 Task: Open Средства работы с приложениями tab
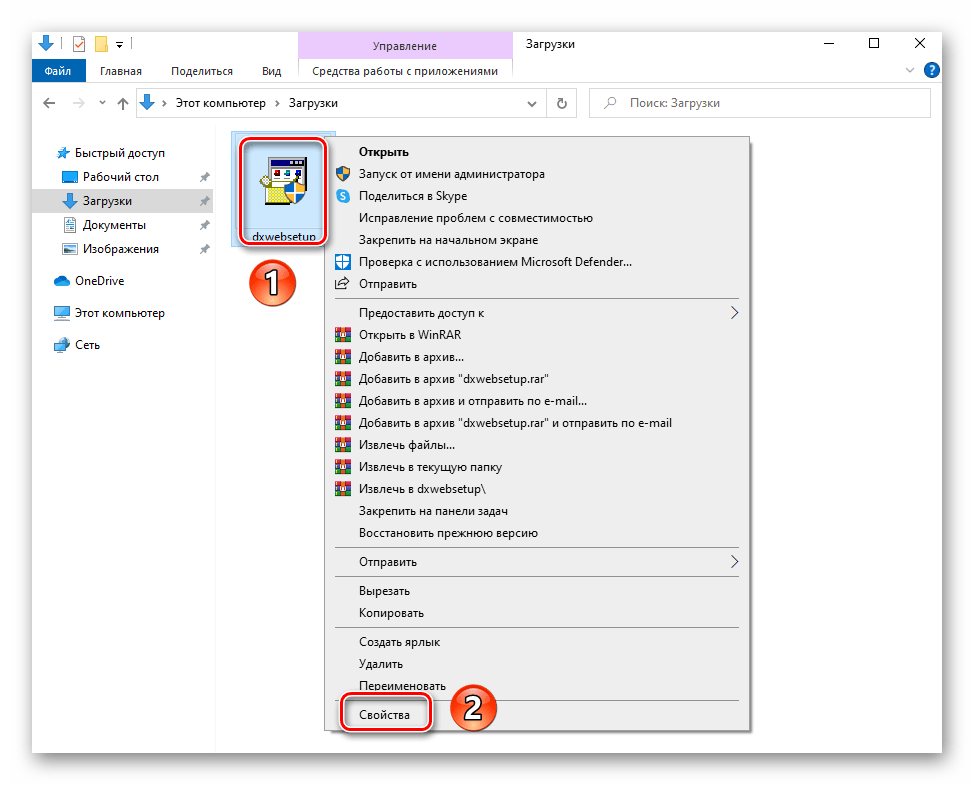[405, 71]
